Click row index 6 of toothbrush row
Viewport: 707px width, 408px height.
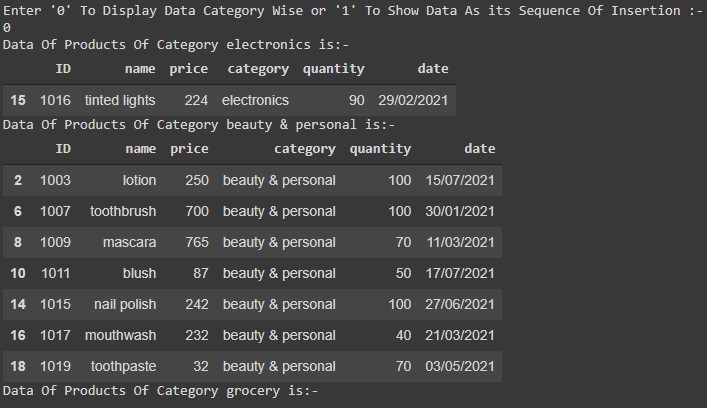point(18,211)
